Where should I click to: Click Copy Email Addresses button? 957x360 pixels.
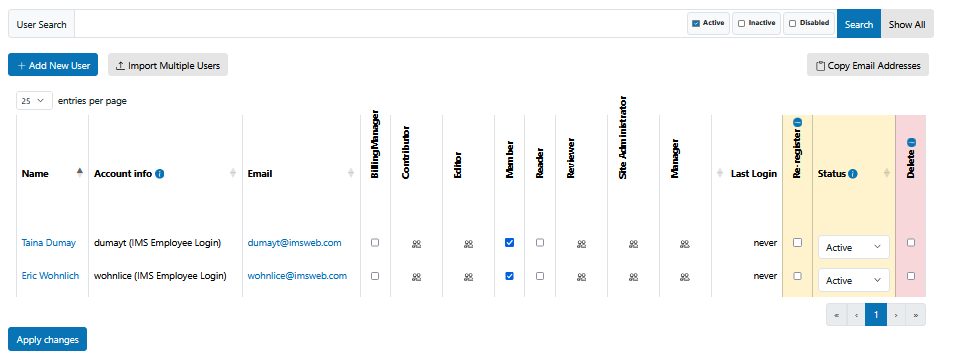(x=868, y=65)
